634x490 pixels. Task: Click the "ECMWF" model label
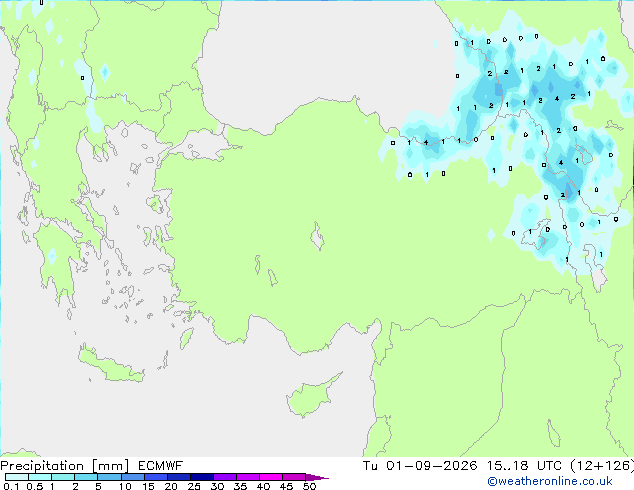[x=161, y=466]
